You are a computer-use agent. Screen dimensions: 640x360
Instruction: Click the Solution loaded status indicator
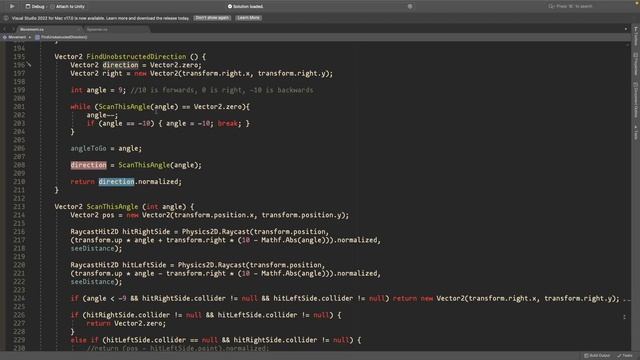pos(245,7)
